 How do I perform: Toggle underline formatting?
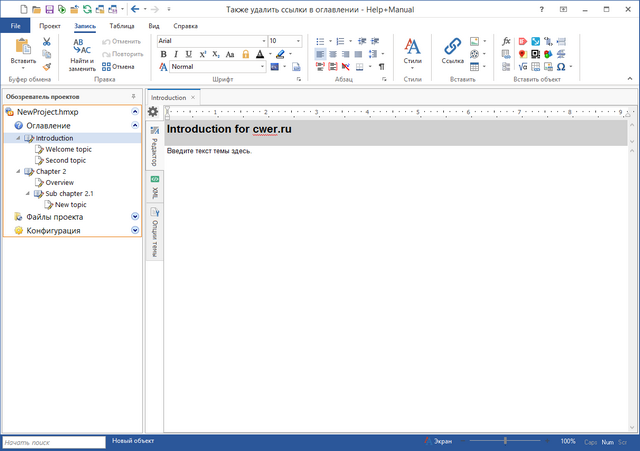pyautogui.click(x=189, y=54)
